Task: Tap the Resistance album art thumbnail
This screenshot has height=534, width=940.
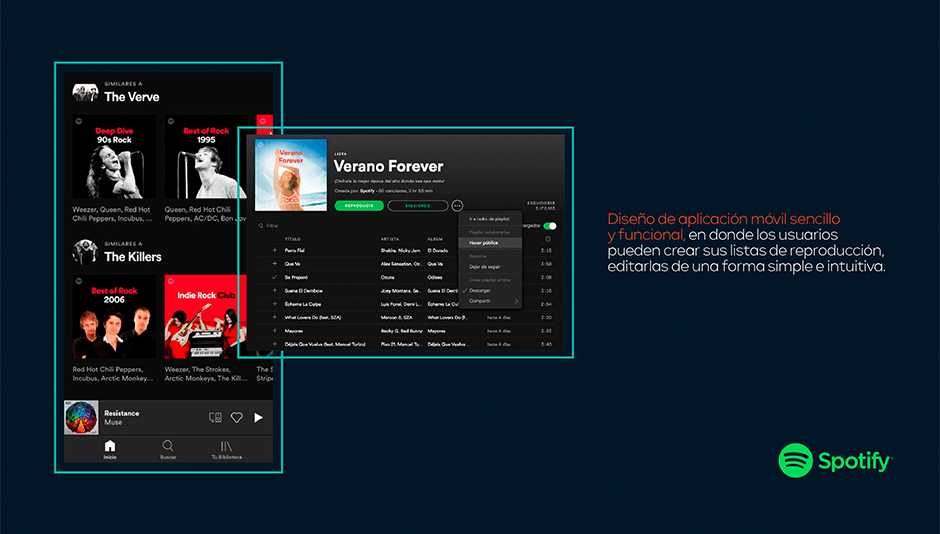Action: click(x=81, y=418)
